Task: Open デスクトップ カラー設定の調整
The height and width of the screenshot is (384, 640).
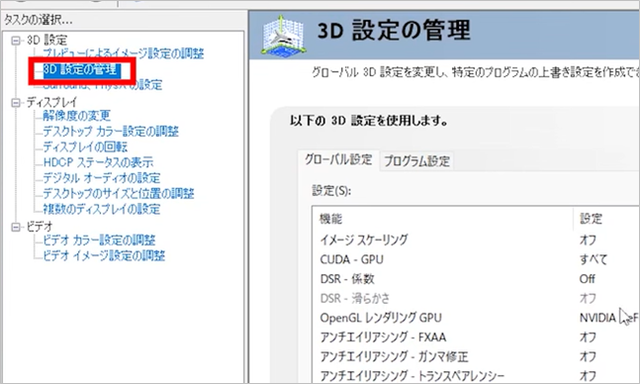Action: coord(111,131)
